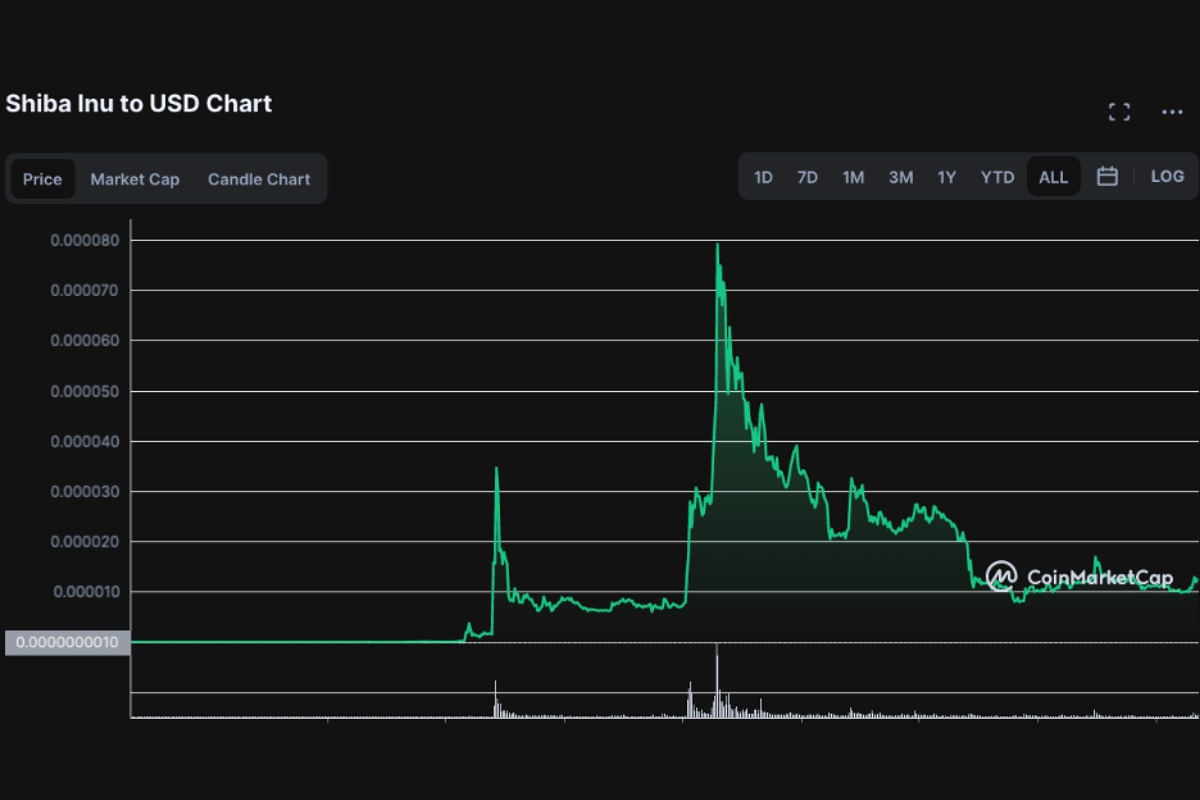Click the 0.000080 price axis label
The width and height of the screenshot is (1200, 800).
(85, 240)
